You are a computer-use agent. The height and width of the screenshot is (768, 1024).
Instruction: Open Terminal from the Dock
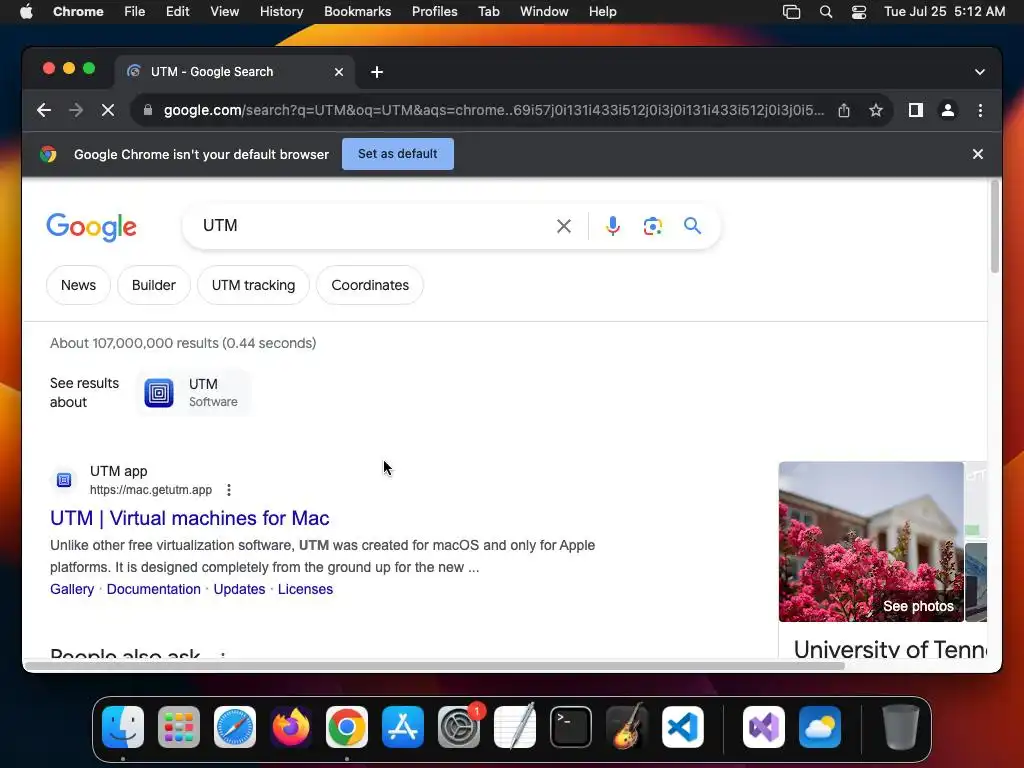[571, 727]
